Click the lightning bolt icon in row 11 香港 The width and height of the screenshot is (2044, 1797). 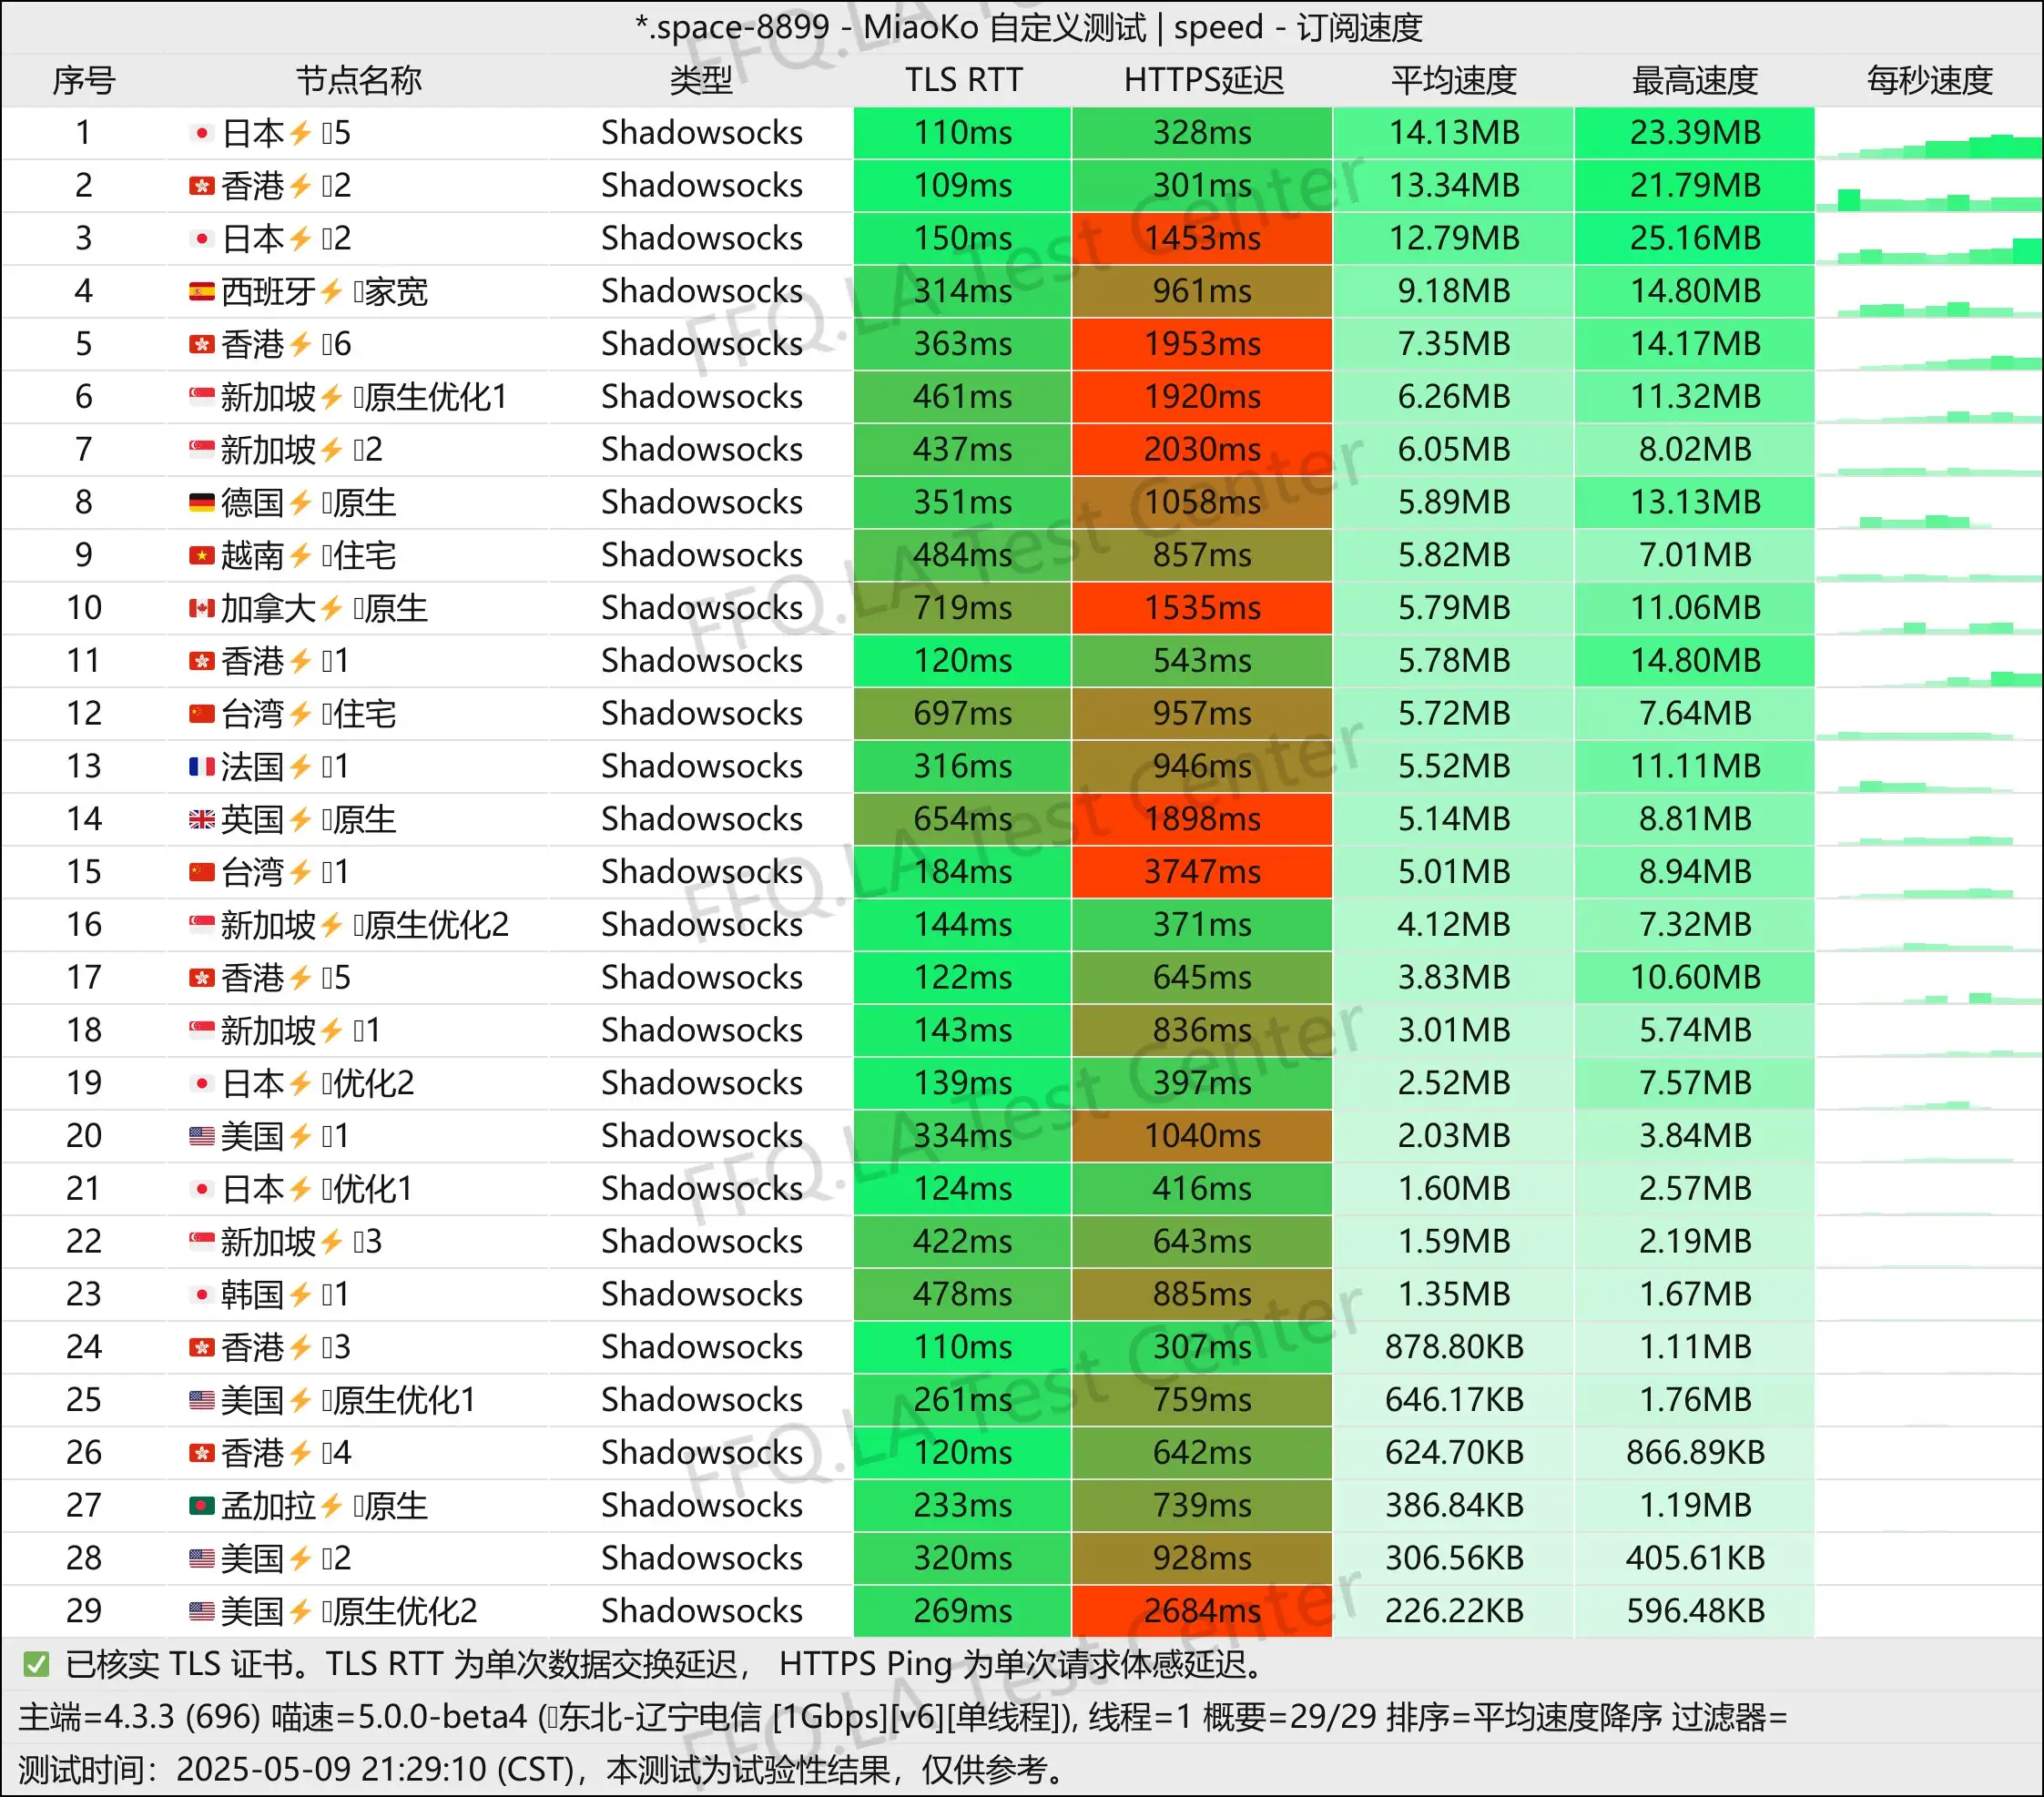(300, 661)
